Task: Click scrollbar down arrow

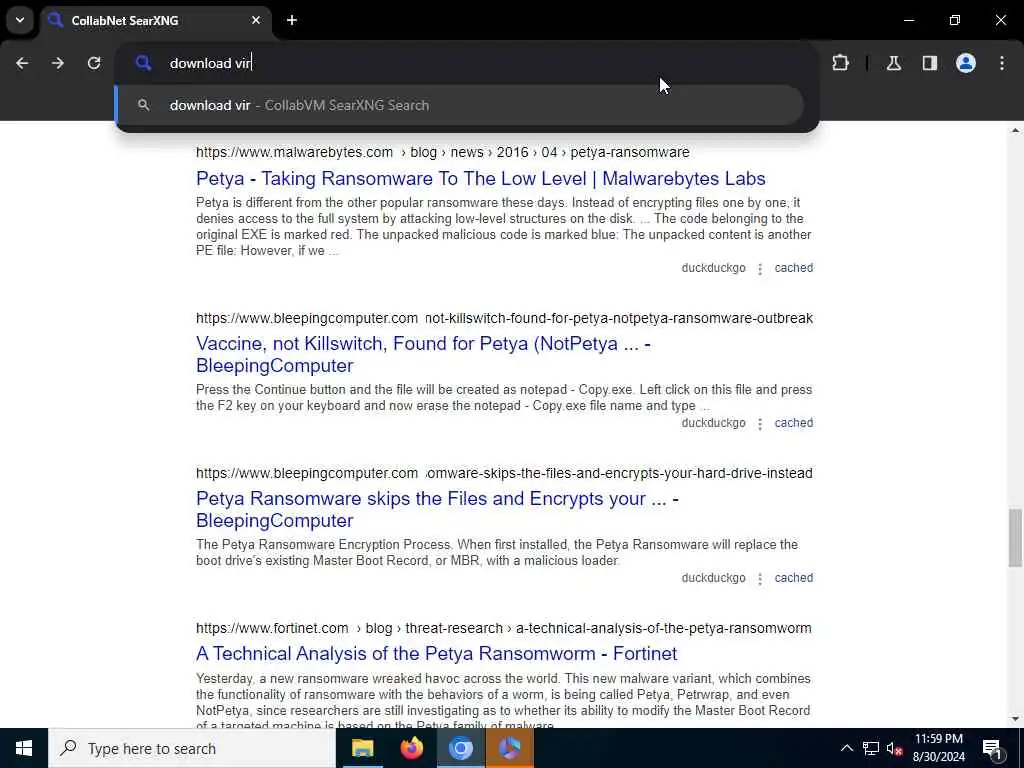Action: 1015,719
